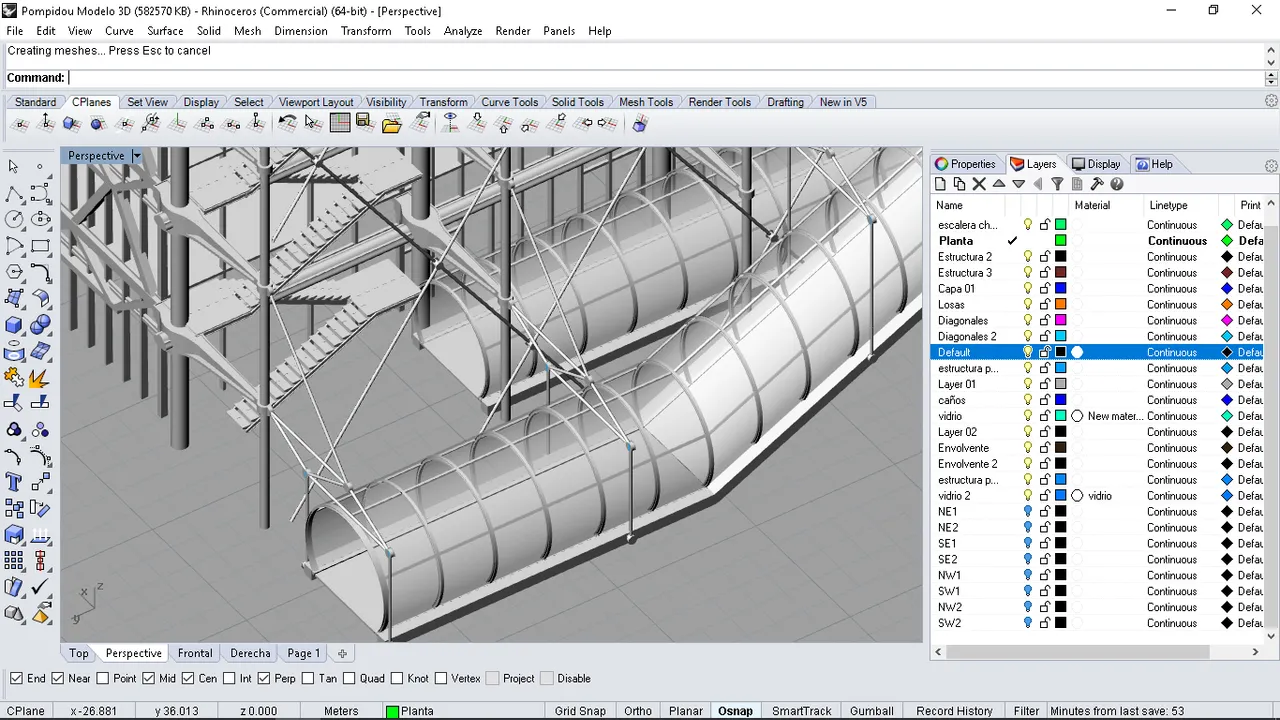The height and width of the screenshot is (720, 1280).
Task: Click Set CPlane to Object box icon
Action: tap(72, 123)
